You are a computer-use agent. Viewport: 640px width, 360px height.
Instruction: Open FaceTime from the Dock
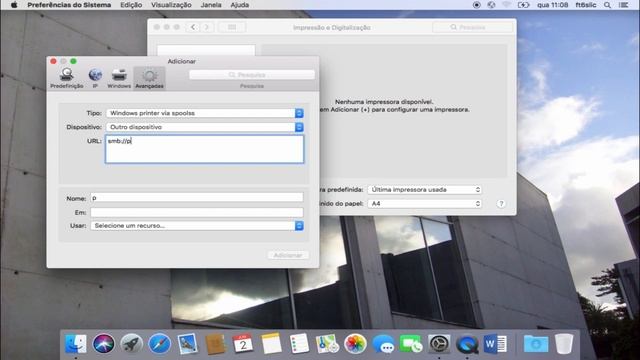[x=411, y=344]
